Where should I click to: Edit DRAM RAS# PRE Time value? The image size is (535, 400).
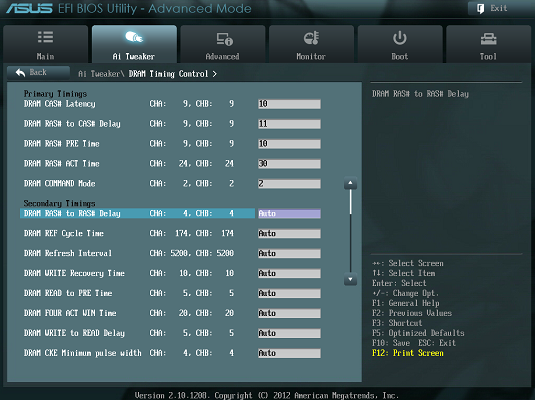tap(289, 144)
